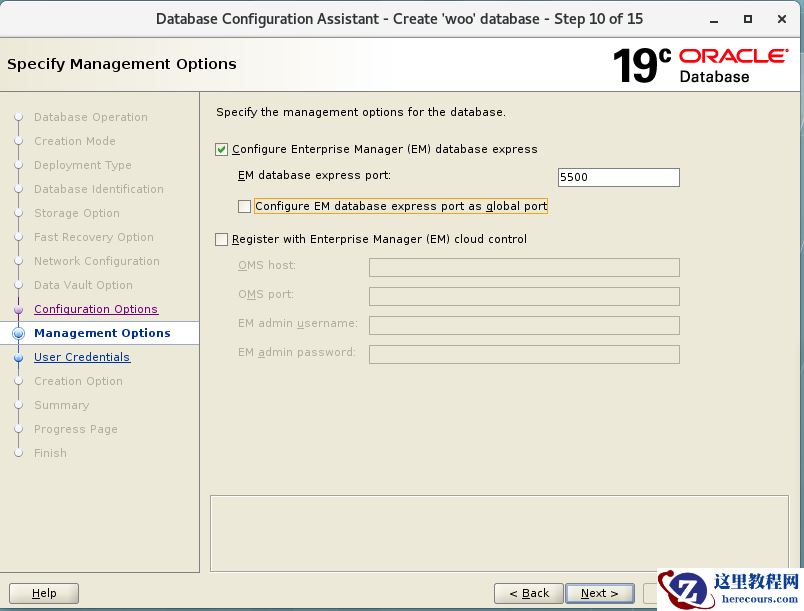Click Configuration Options step bullet icon
The width and height of the screenshot is (804, 611).
(18, 310)
